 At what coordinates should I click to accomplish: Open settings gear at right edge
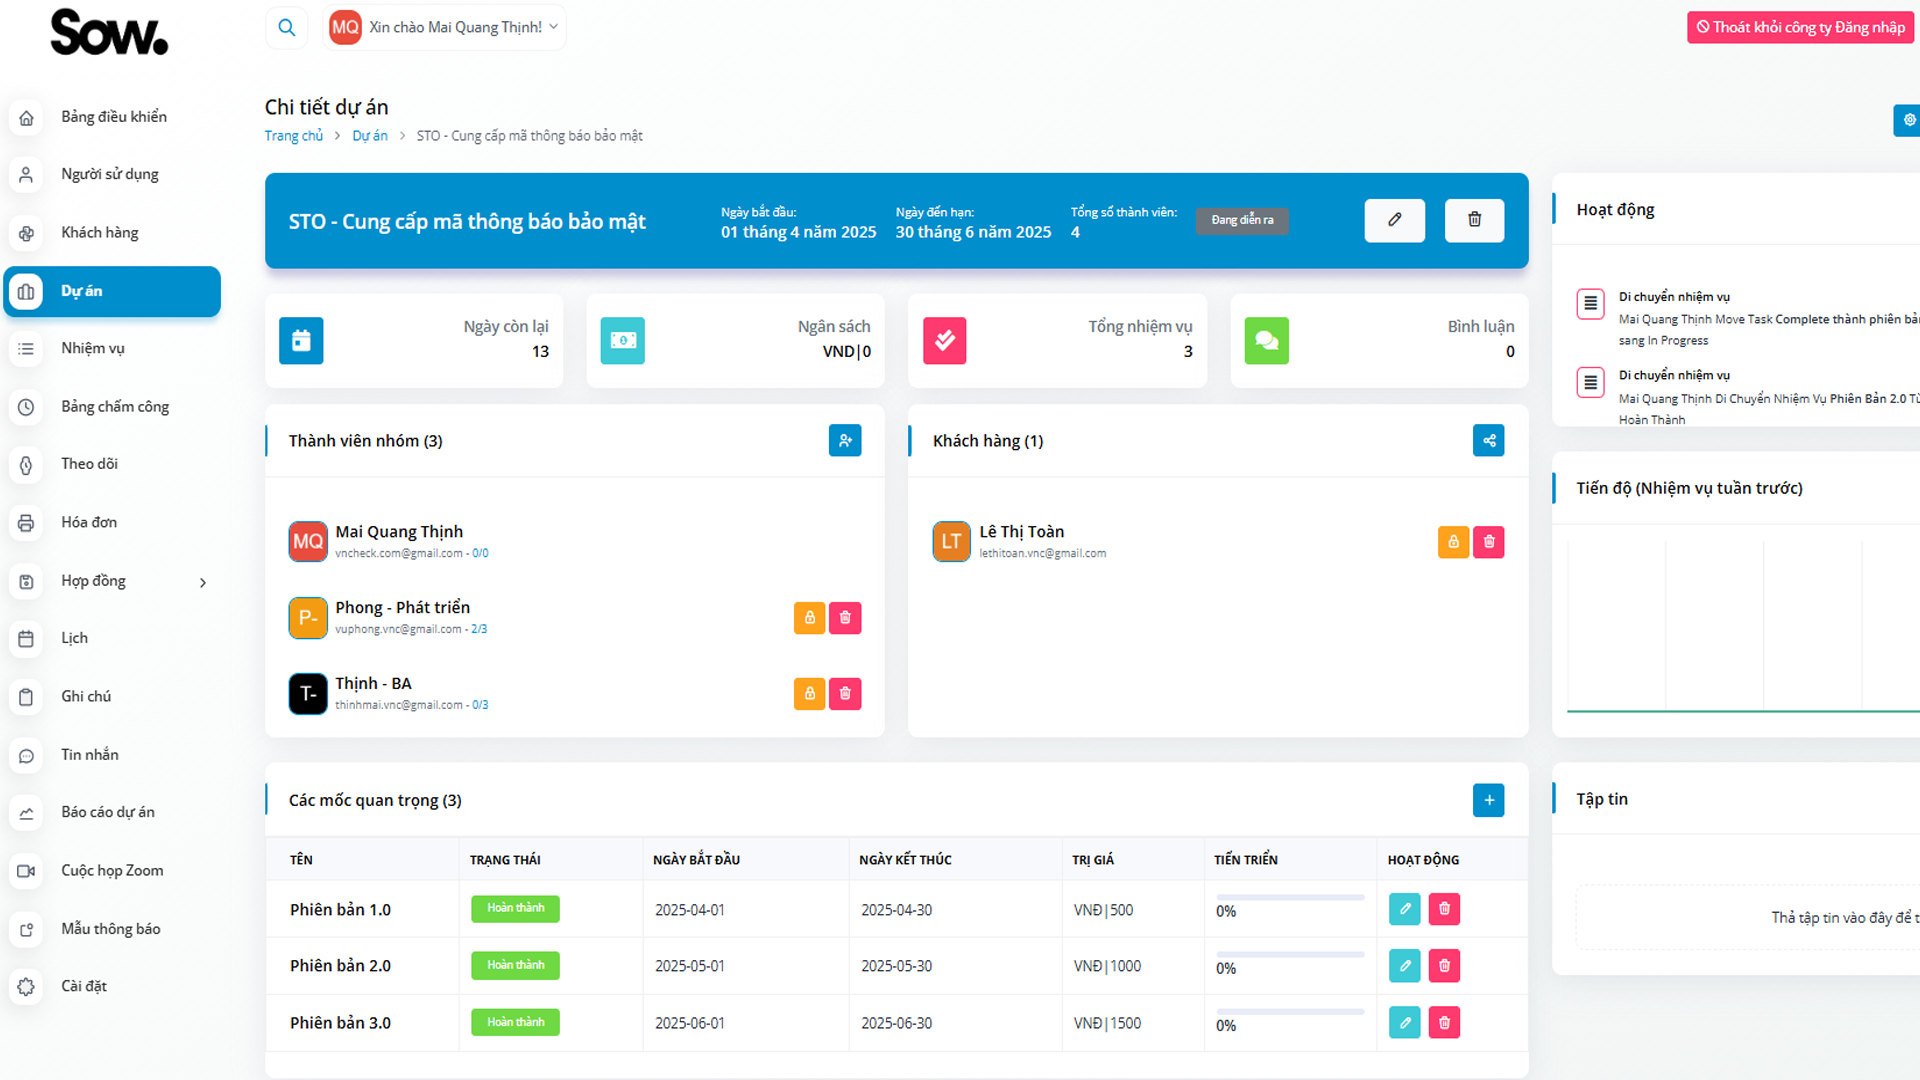[1908, 120]
